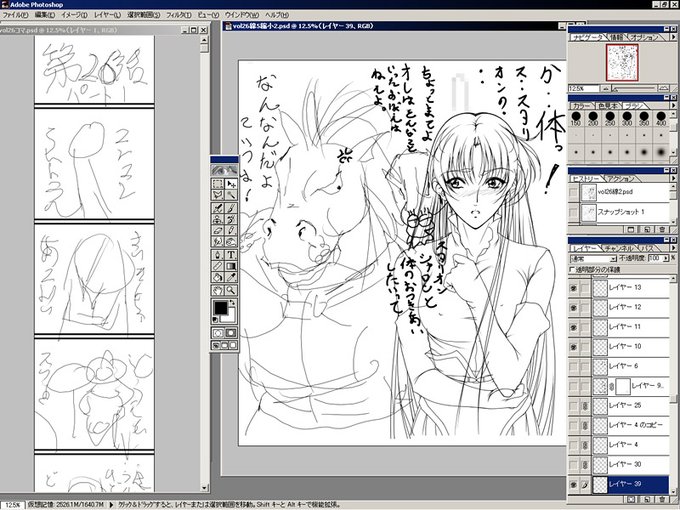
Task: Open Layers palette flyout menu arrow
Action: 673,248
